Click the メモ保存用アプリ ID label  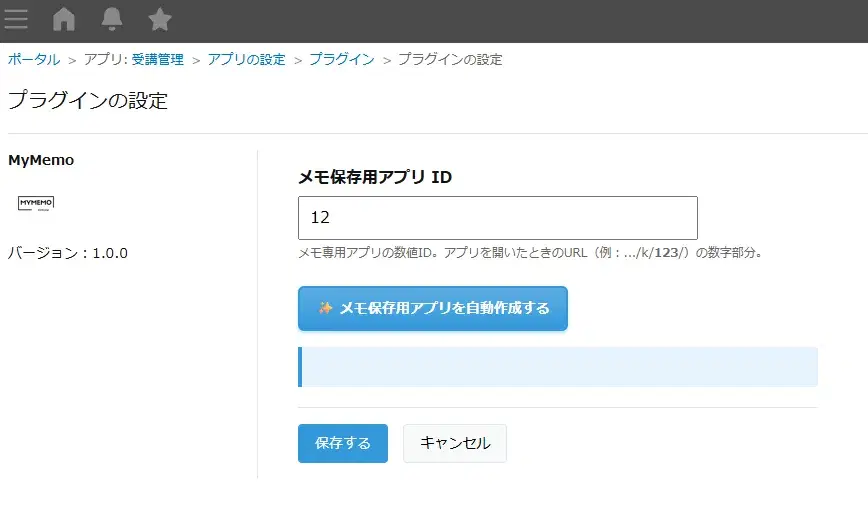(x=375, y=177)
